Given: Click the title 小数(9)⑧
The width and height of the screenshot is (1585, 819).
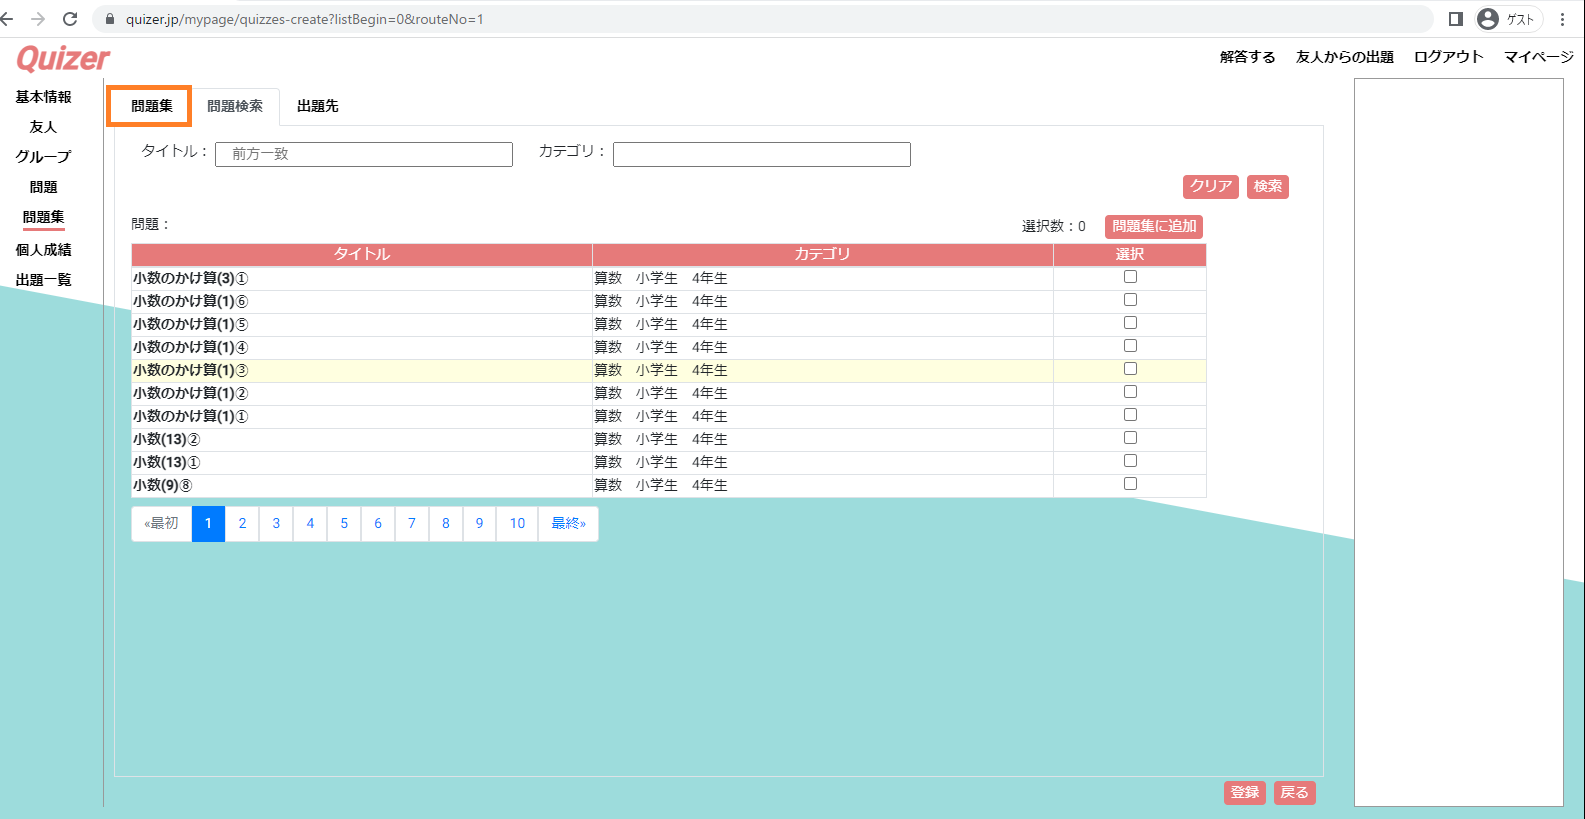Looking at the screenshot, I should pos(162,485).
